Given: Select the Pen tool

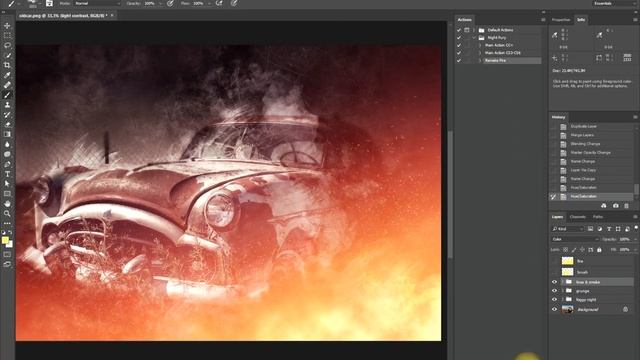Looking at the screenshot, I should point(7,164).
